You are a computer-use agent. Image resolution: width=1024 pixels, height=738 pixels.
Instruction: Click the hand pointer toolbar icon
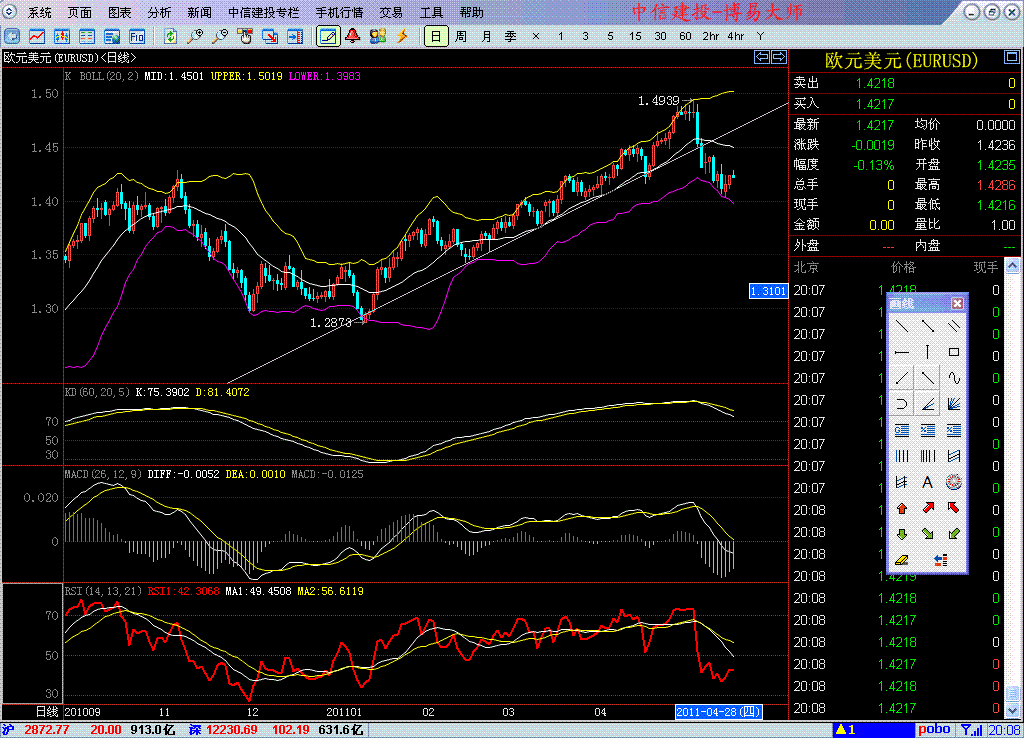[245, 37]
